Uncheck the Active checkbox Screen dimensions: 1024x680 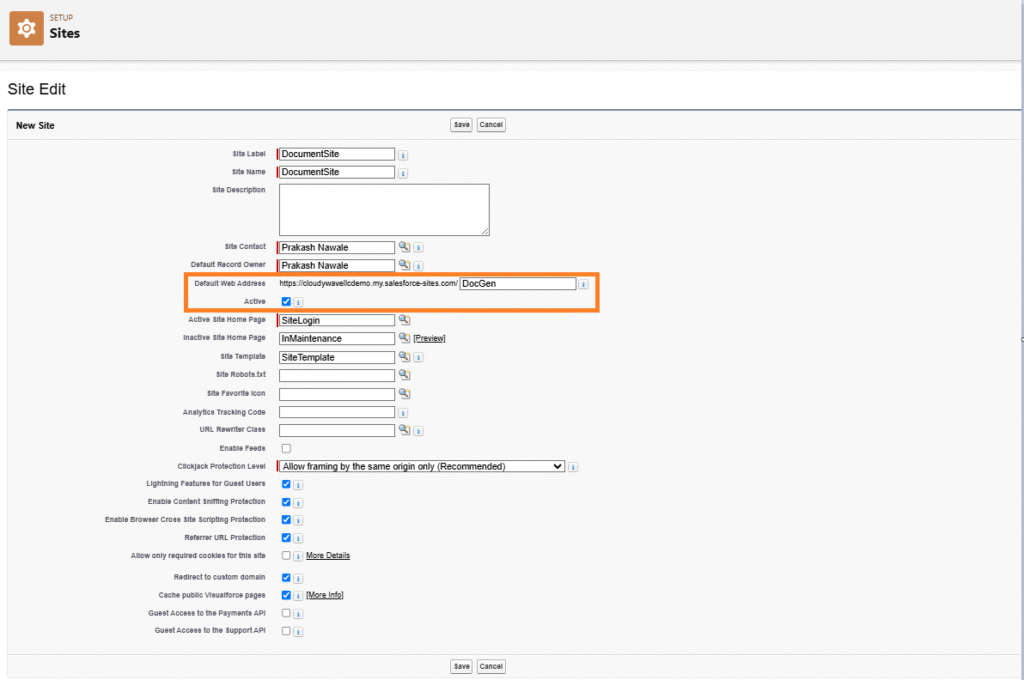tap(286, 301)
